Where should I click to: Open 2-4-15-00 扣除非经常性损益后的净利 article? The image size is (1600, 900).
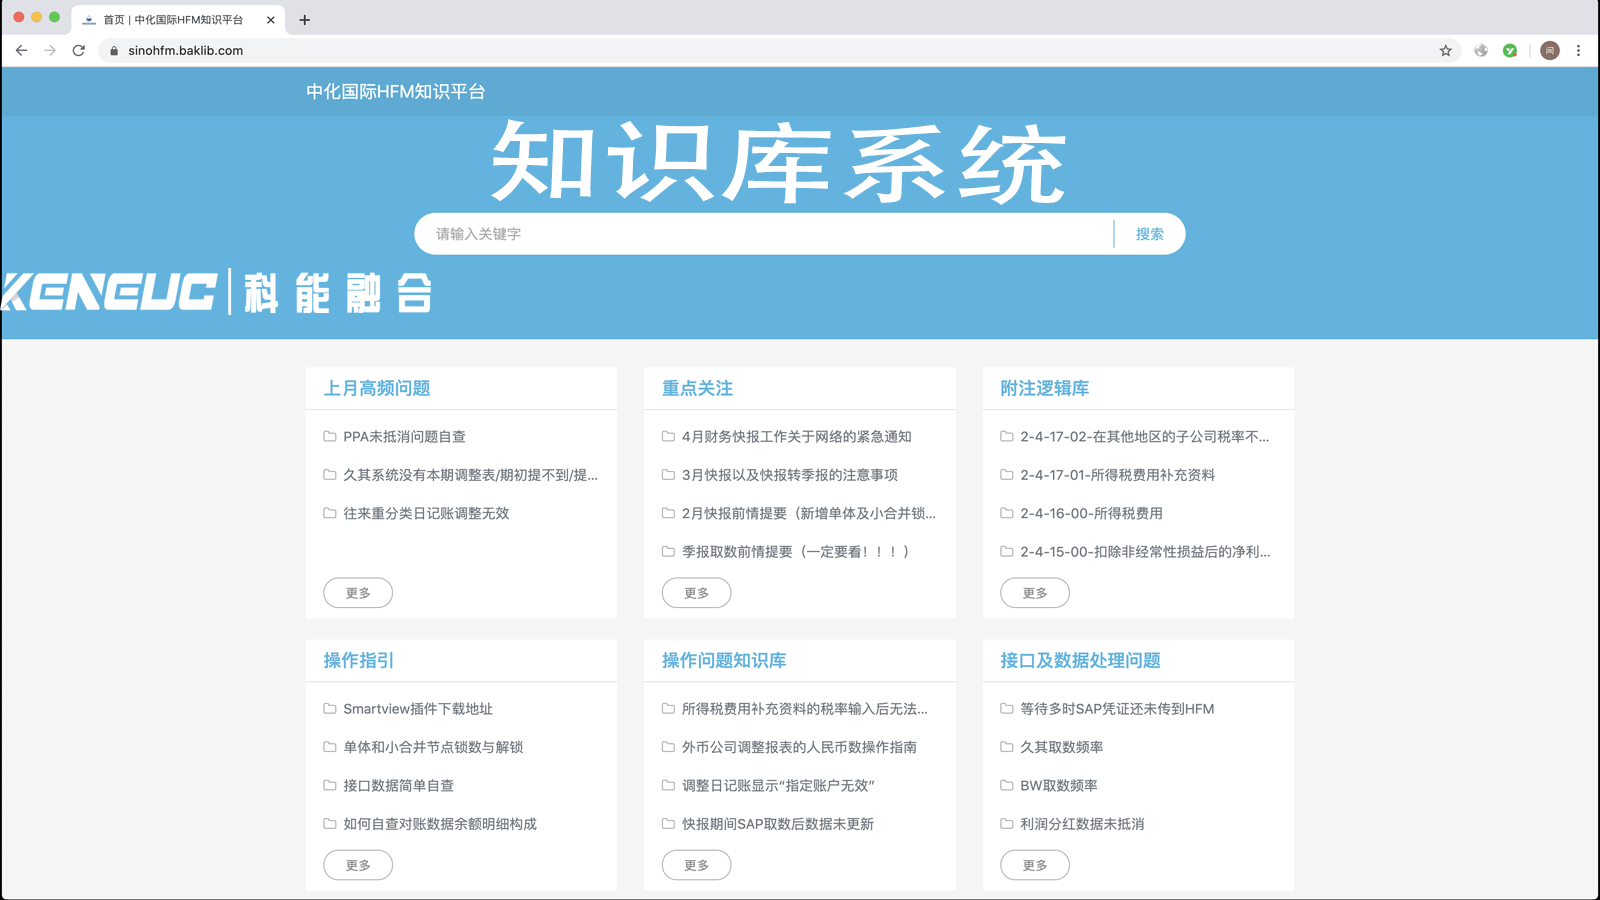(x=1145, y=552)
